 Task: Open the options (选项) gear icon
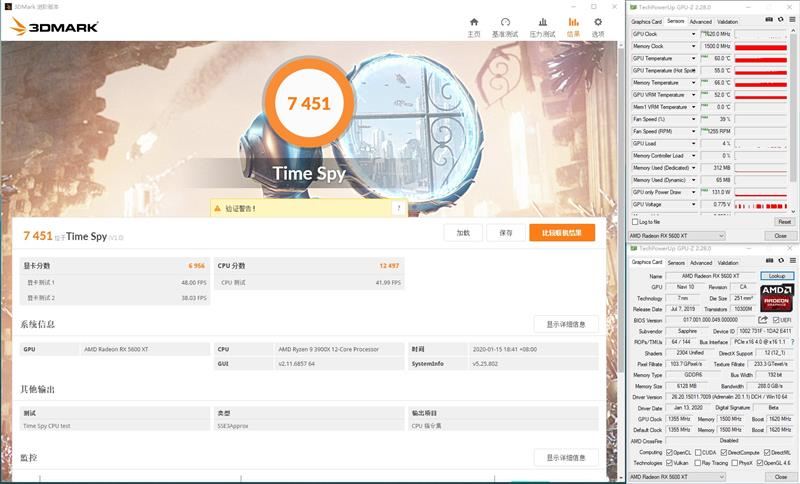tap(598, 22)
